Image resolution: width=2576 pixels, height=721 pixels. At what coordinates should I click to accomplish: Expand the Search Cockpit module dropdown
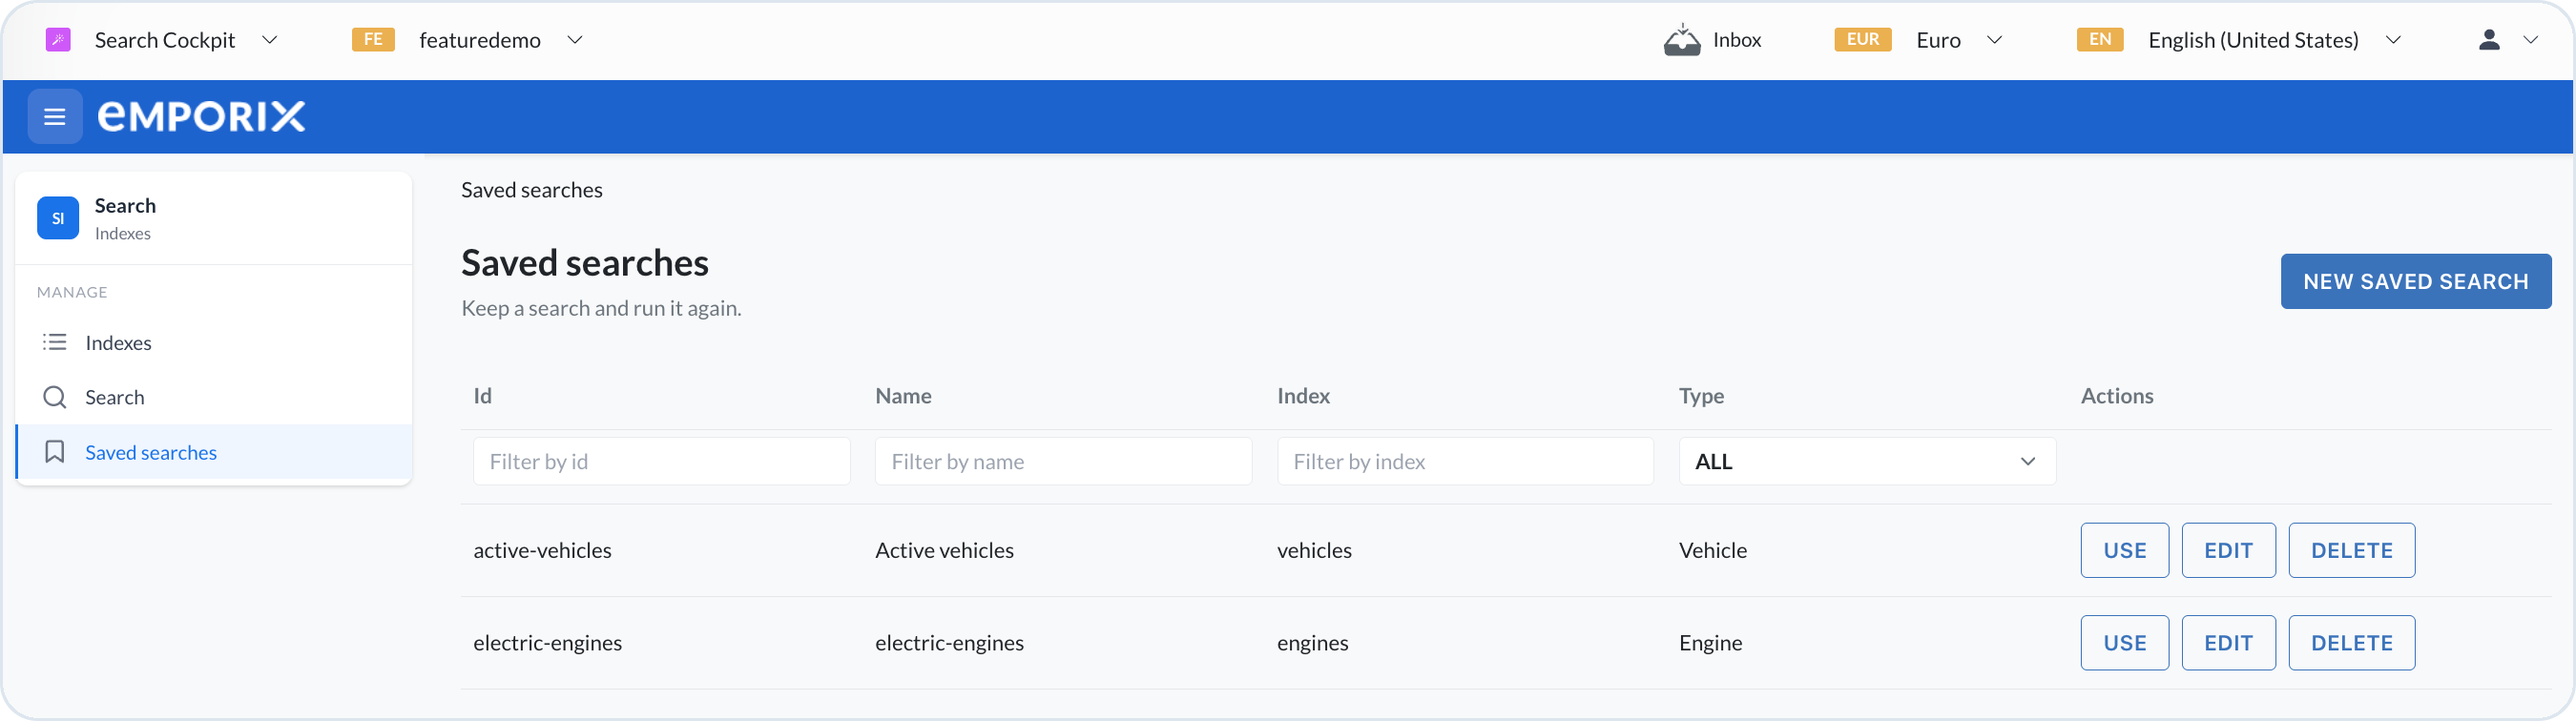point(269,40)
